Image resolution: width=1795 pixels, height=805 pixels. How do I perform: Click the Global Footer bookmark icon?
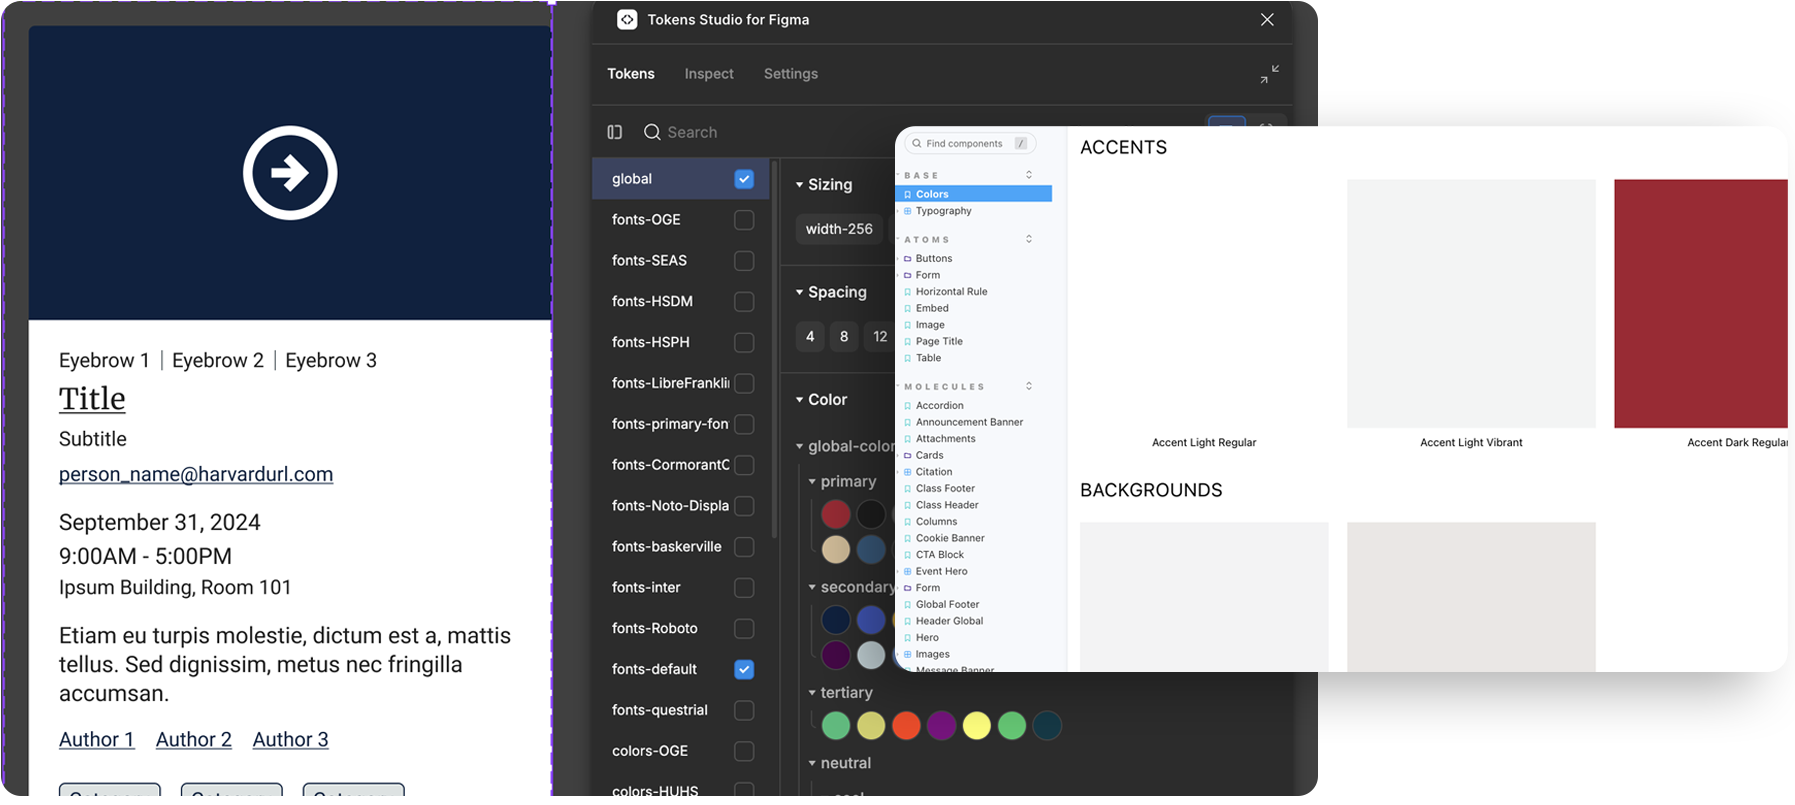tap(908, 604)
